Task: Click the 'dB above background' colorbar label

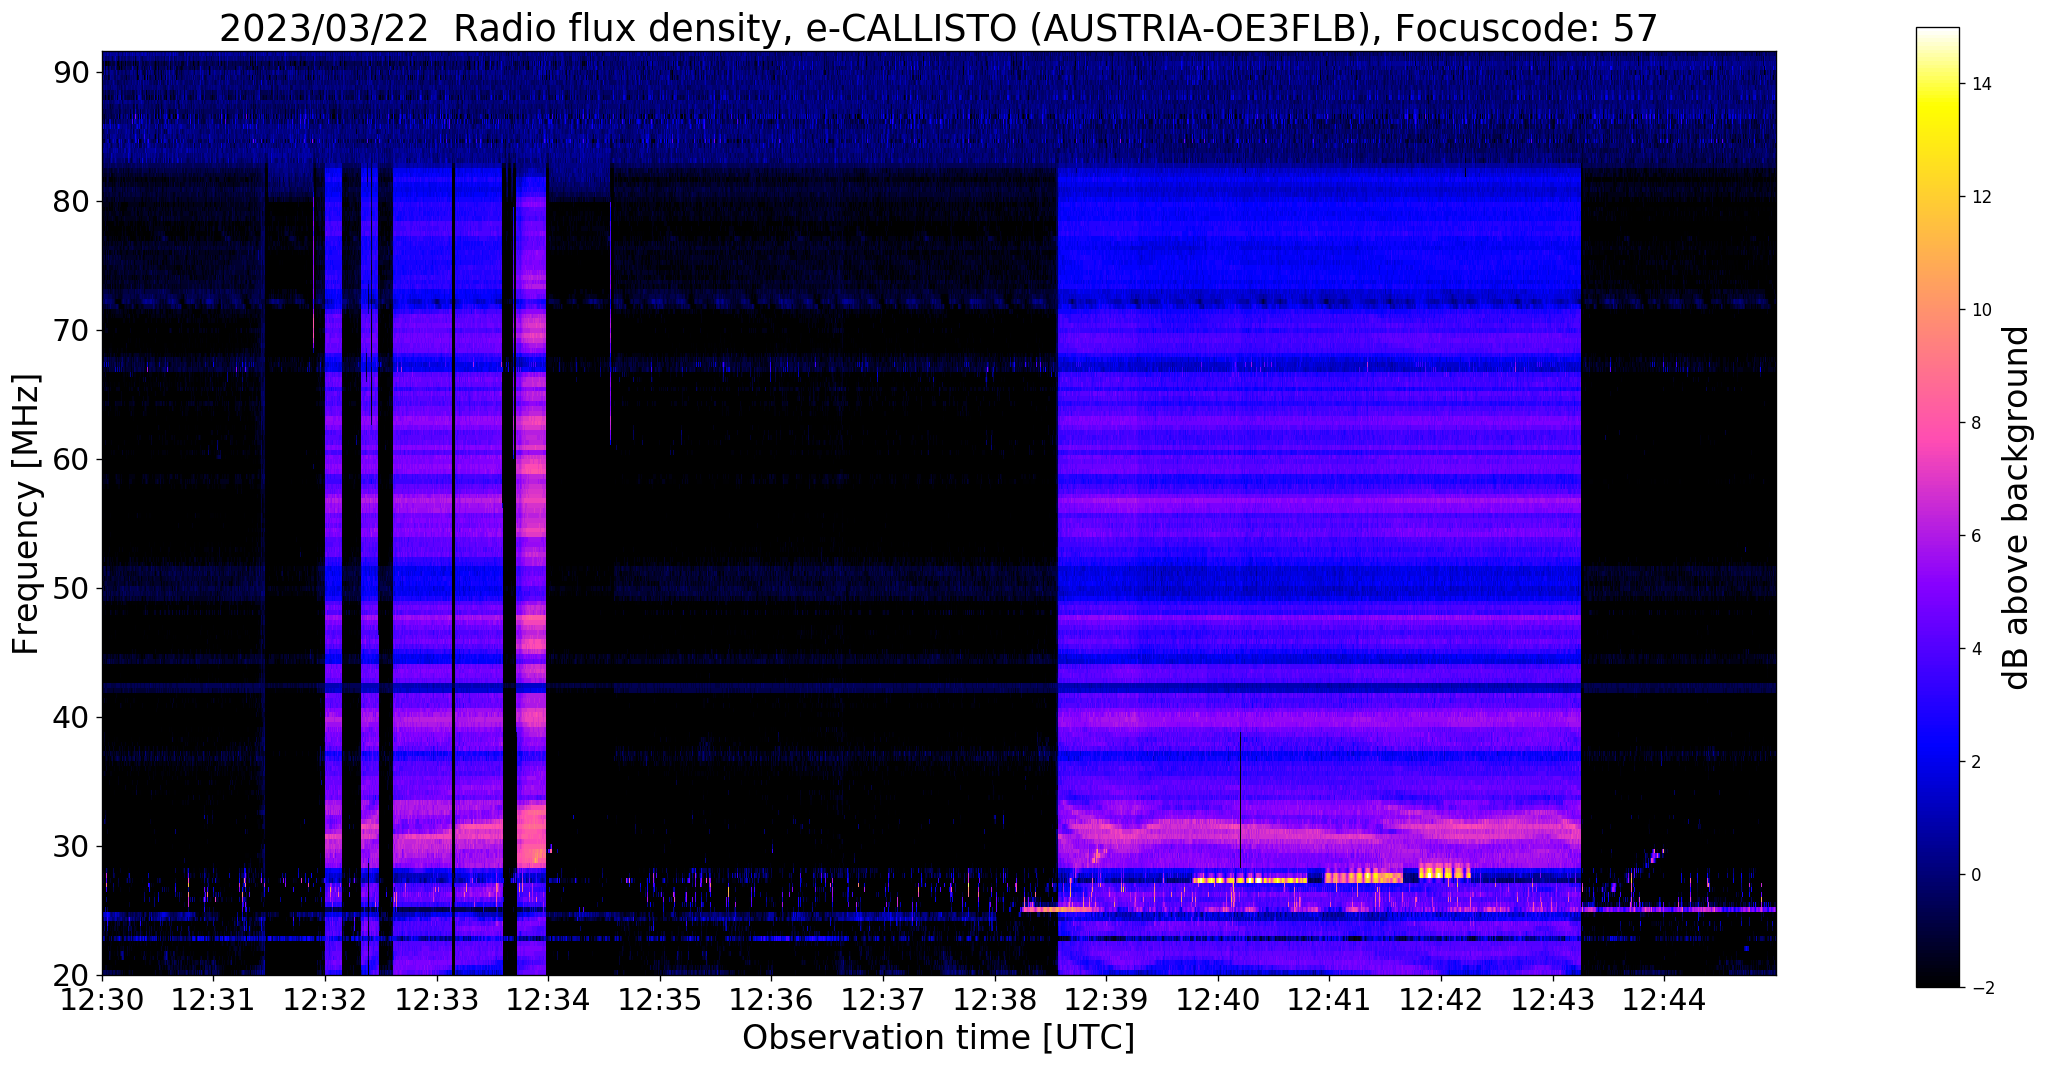Action: pyautogui.click(x=2016, y=507)
